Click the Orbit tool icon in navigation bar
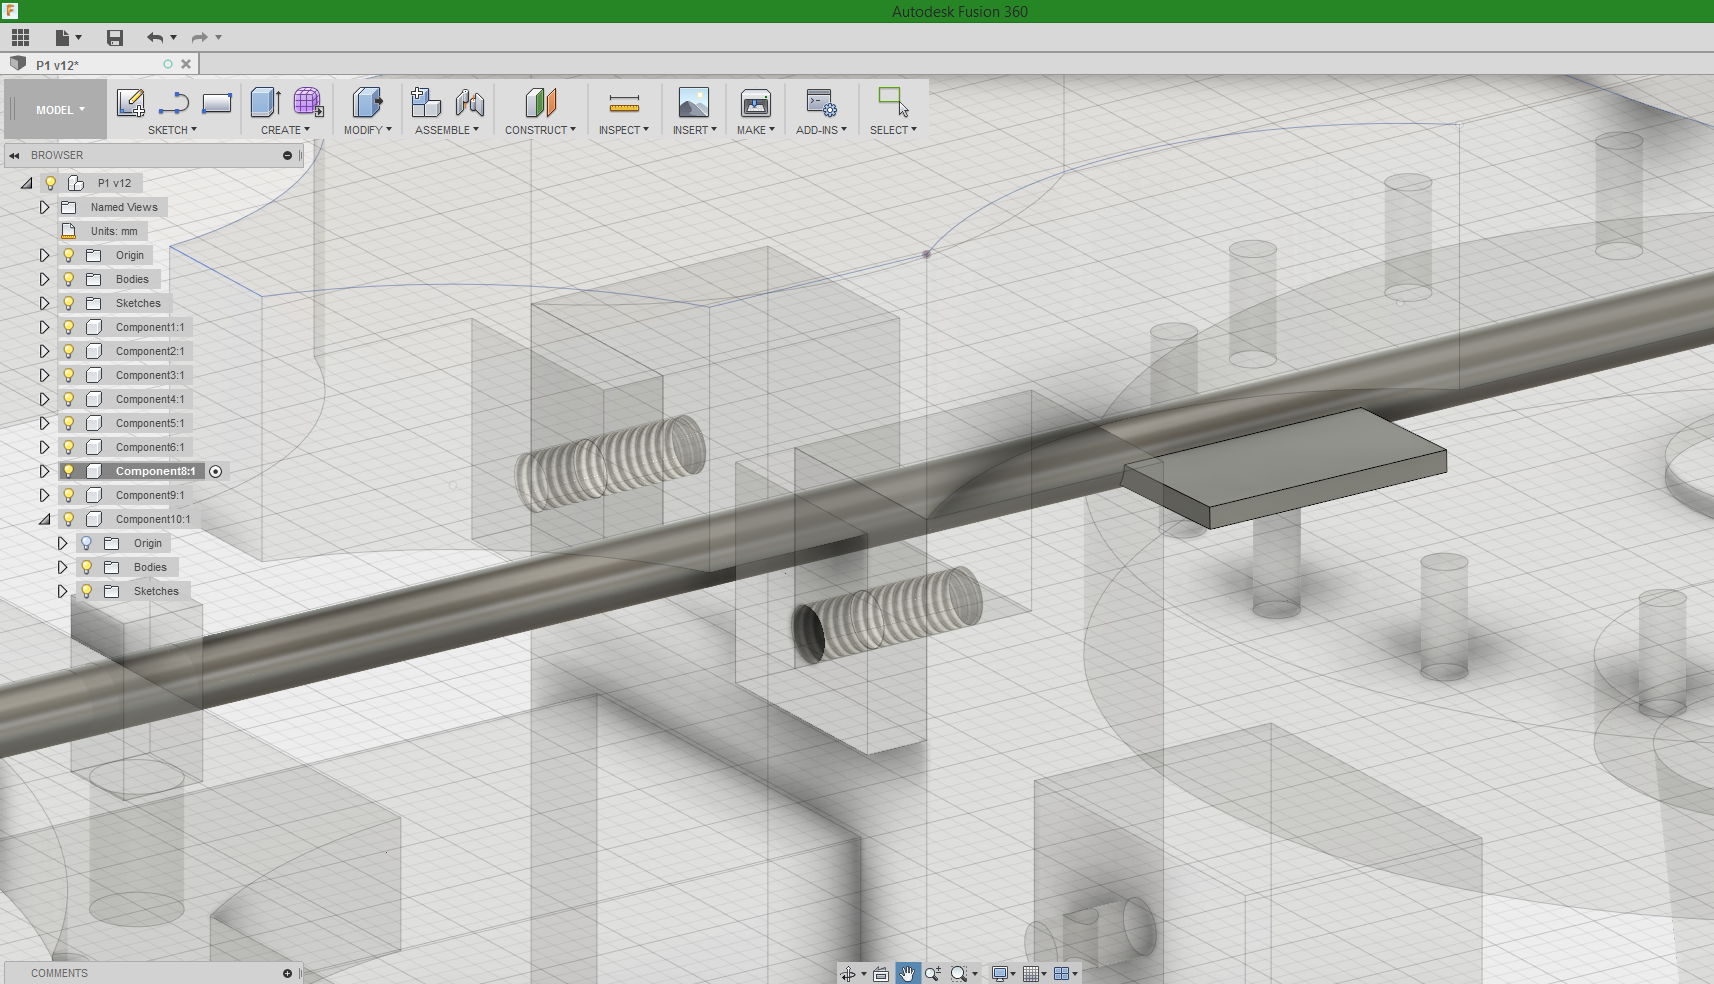The width and height of the screenshot is (1714, 984). point(848,974)
